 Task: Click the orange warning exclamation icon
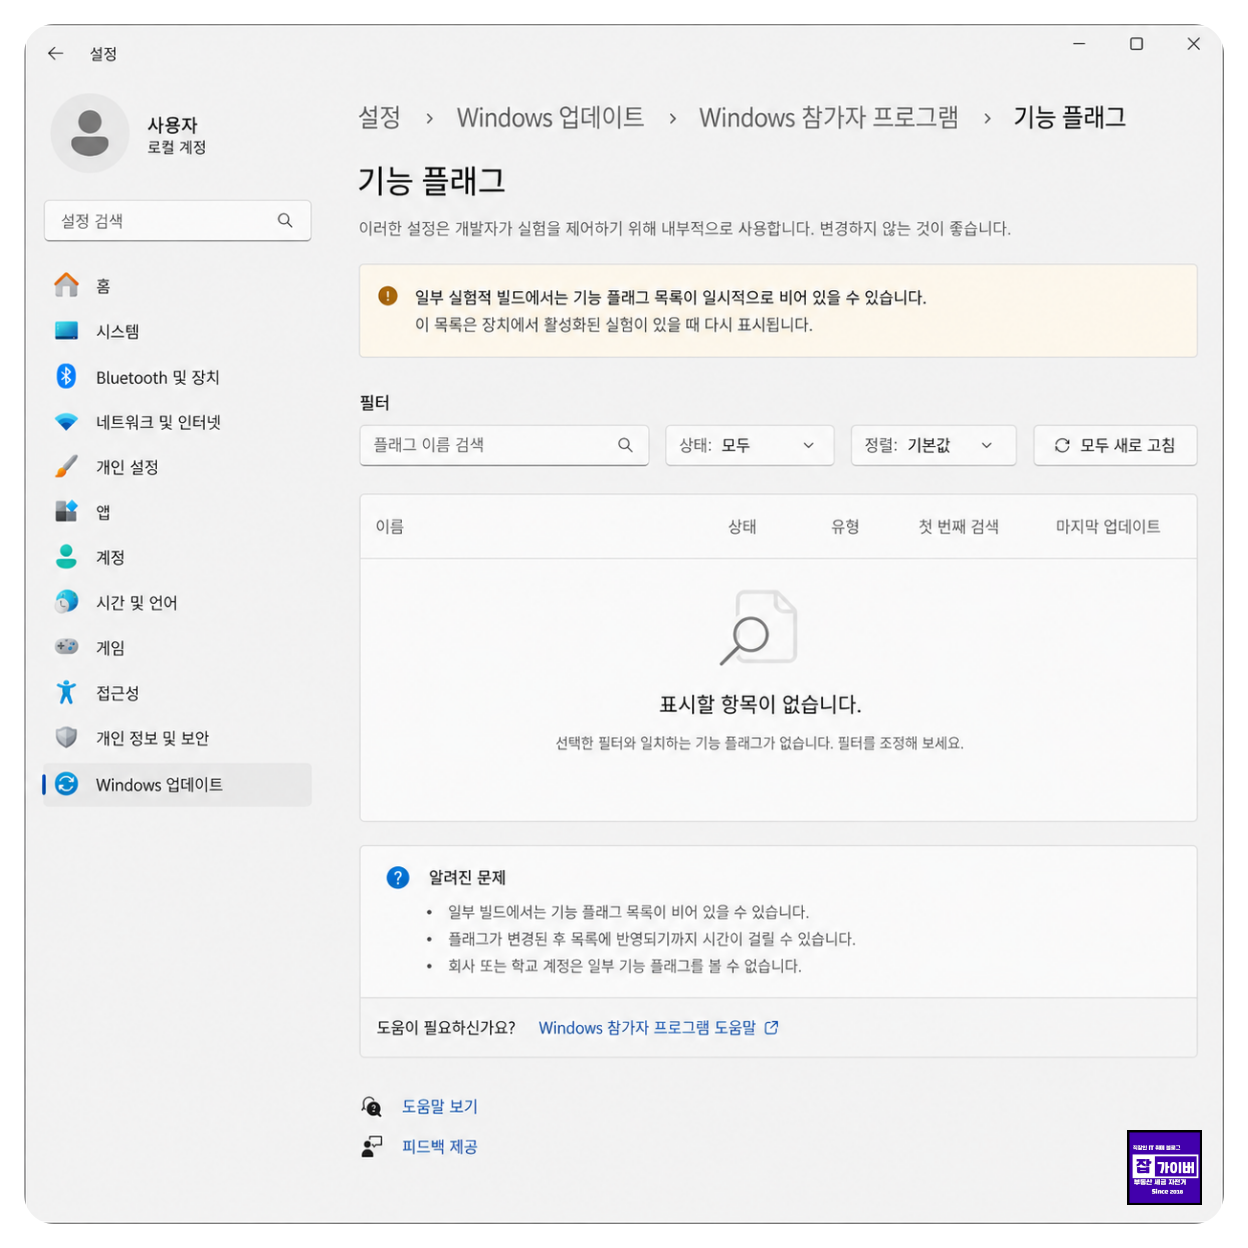pyautogui.click(x=388, y=296)
